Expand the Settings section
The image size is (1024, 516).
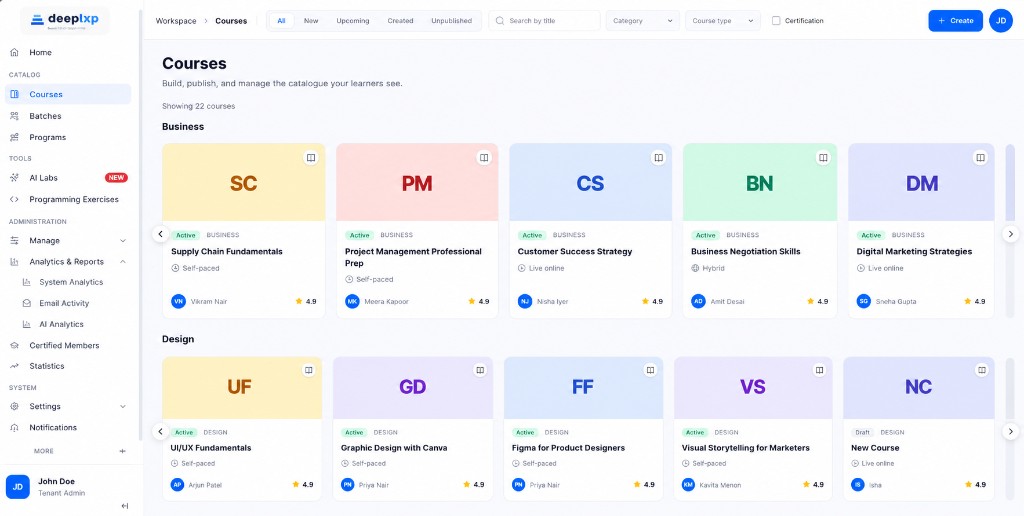coord(68,406)
